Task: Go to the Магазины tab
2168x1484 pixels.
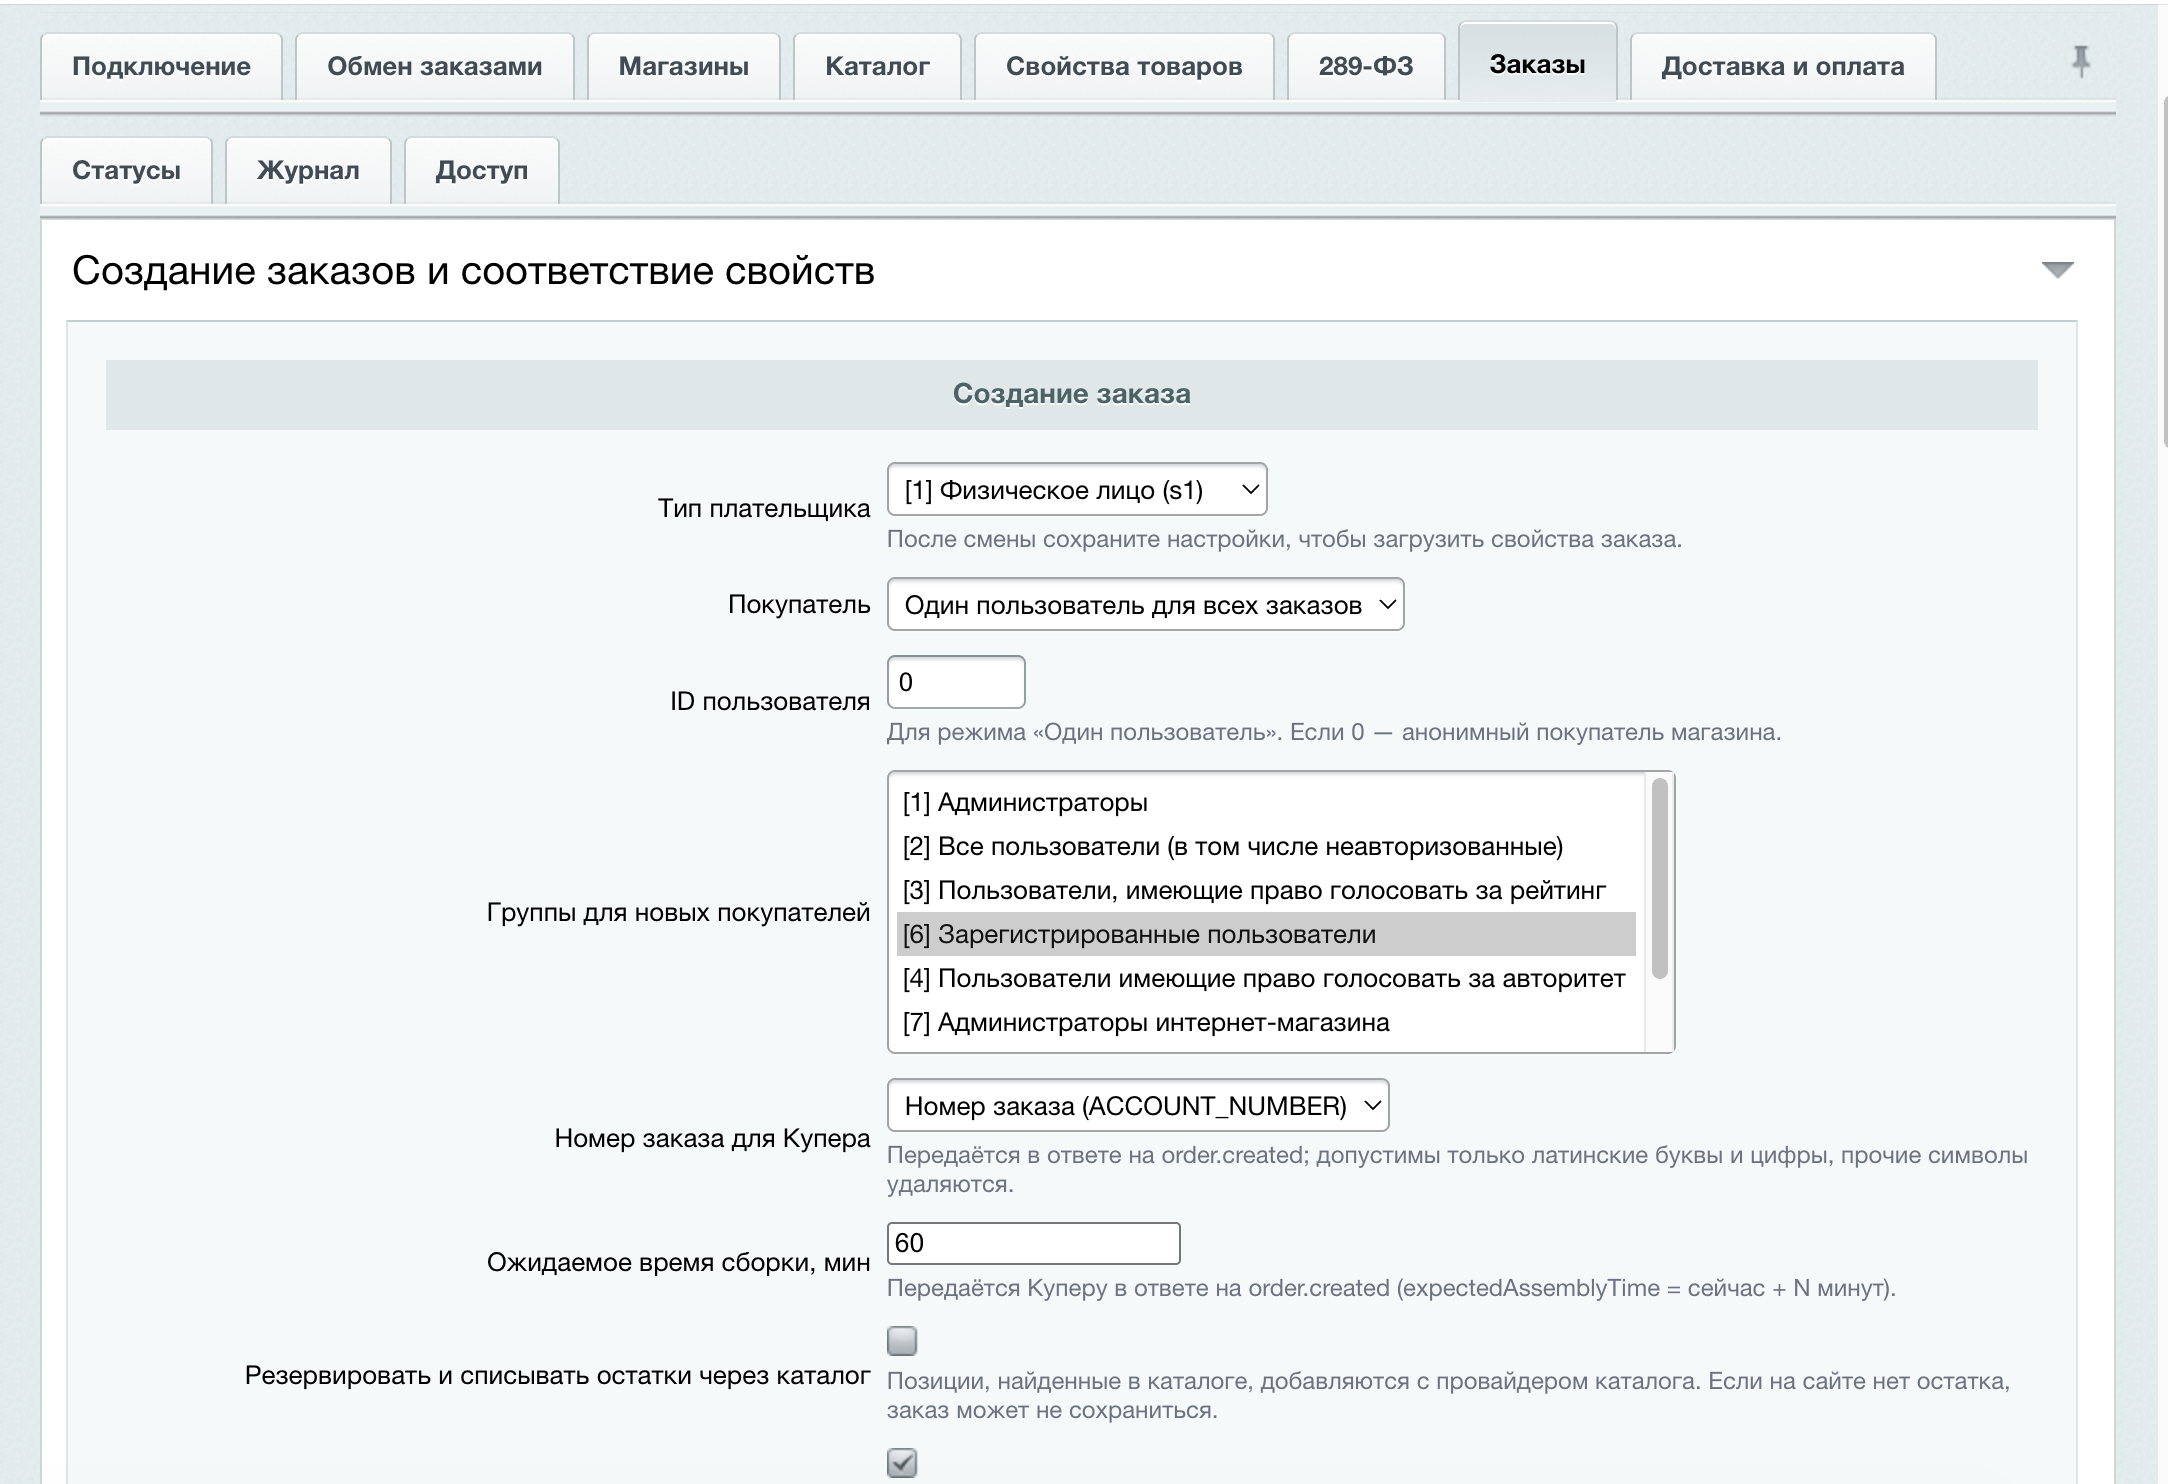Action: tap(684, 66)
